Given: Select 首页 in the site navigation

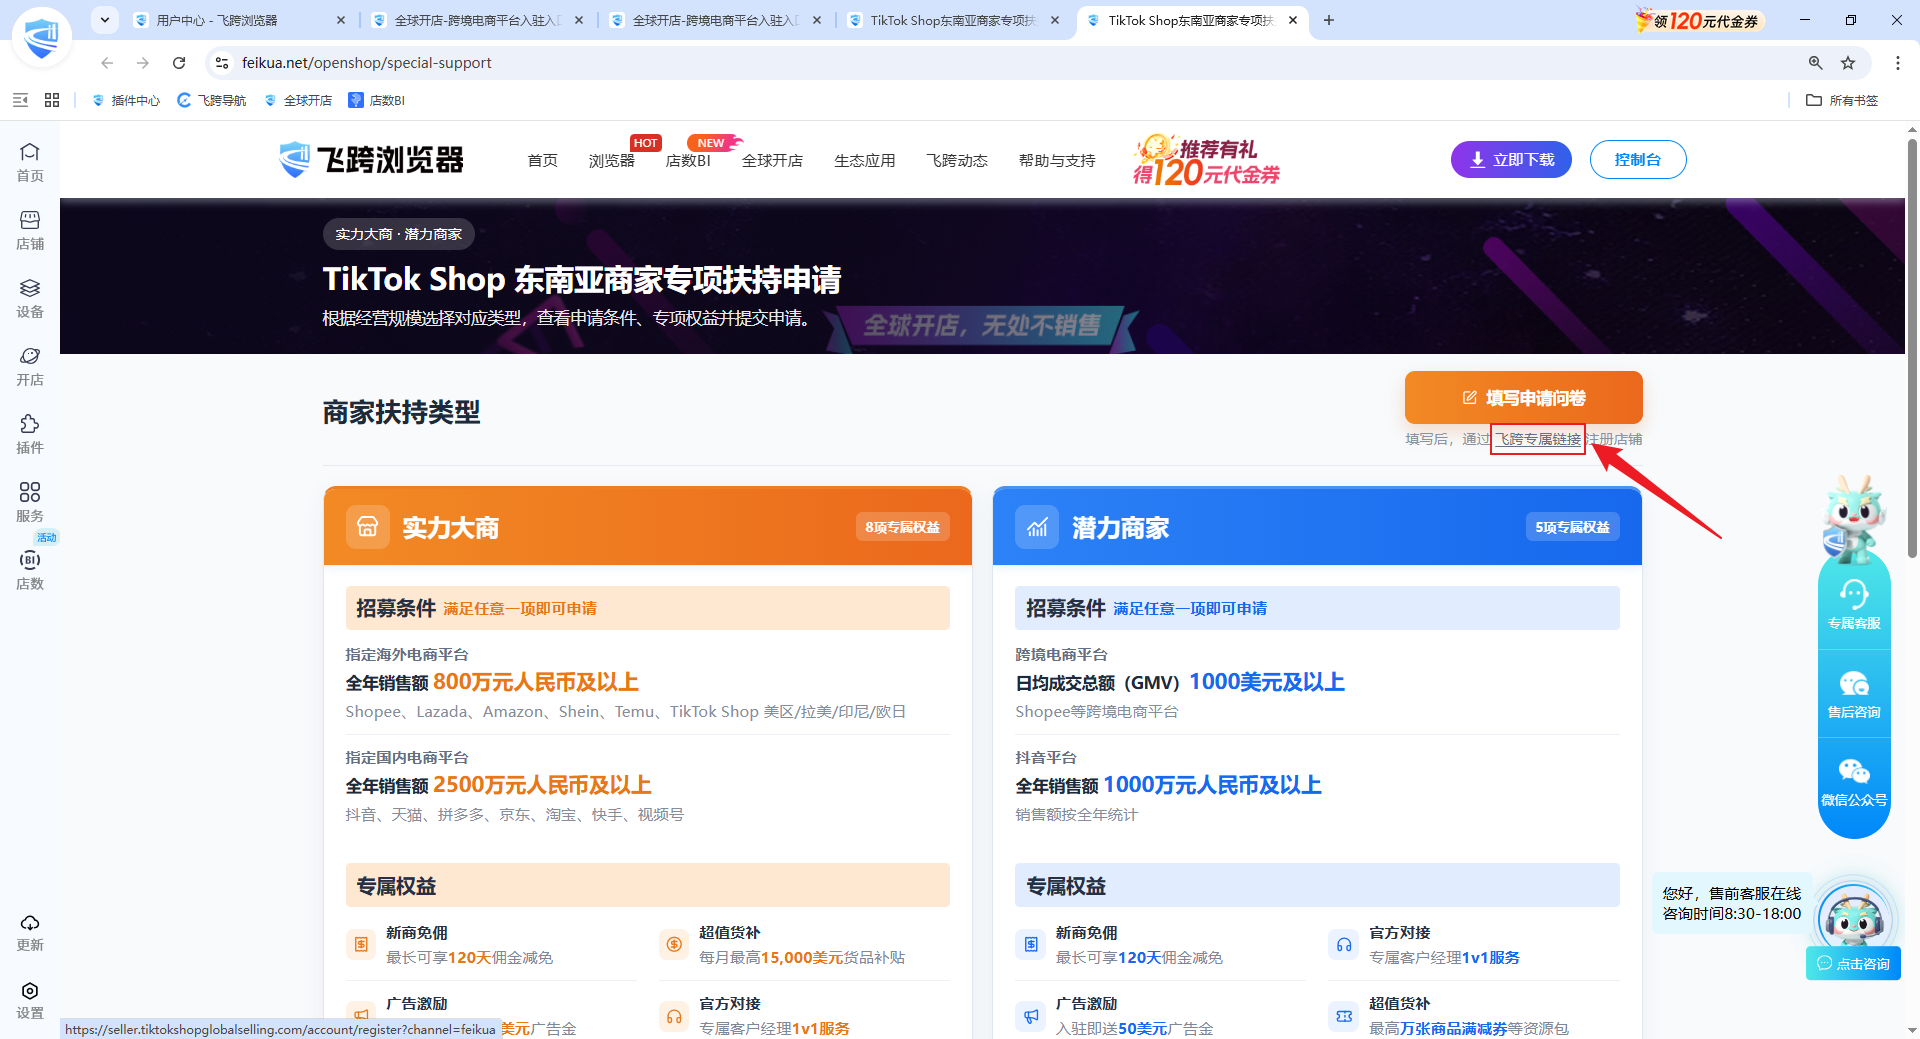Looking at the screenshot, I should (543, 161).
